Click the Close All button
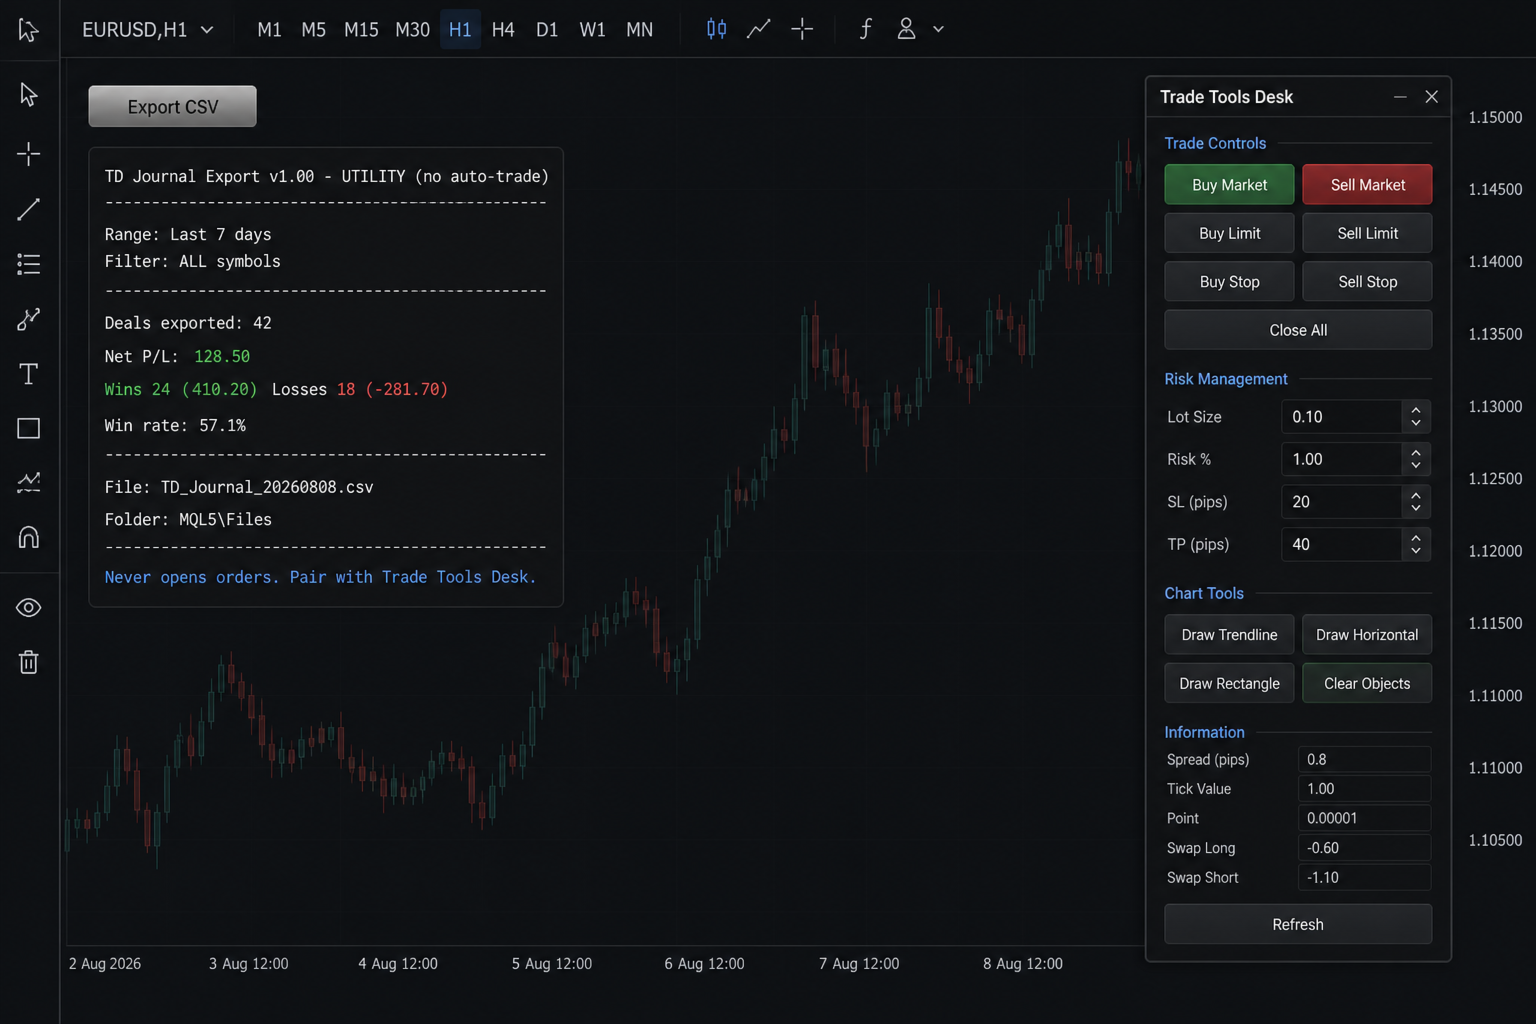This screenshot has height=1024, width=1536. coord(1298,330)
